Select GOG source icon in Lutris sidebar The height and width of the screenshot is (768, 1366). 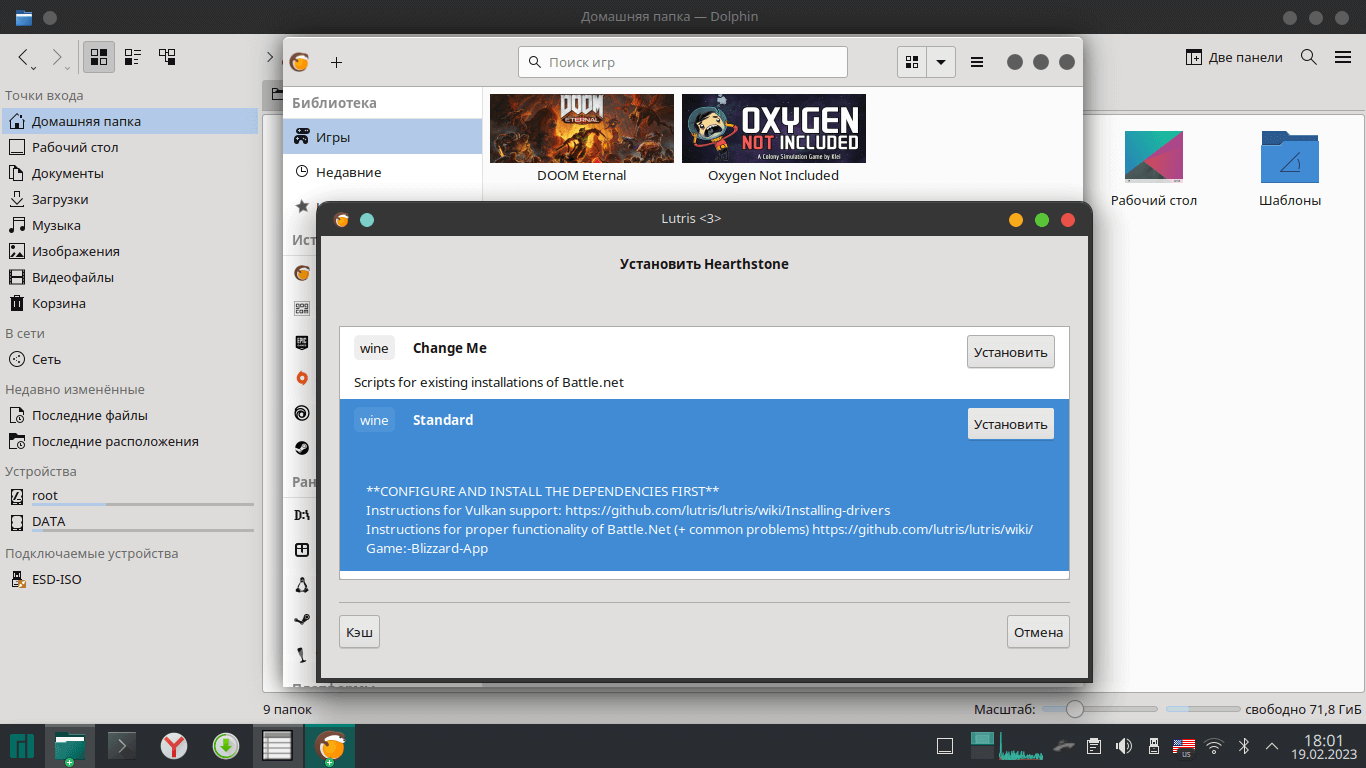click(302, 308)
